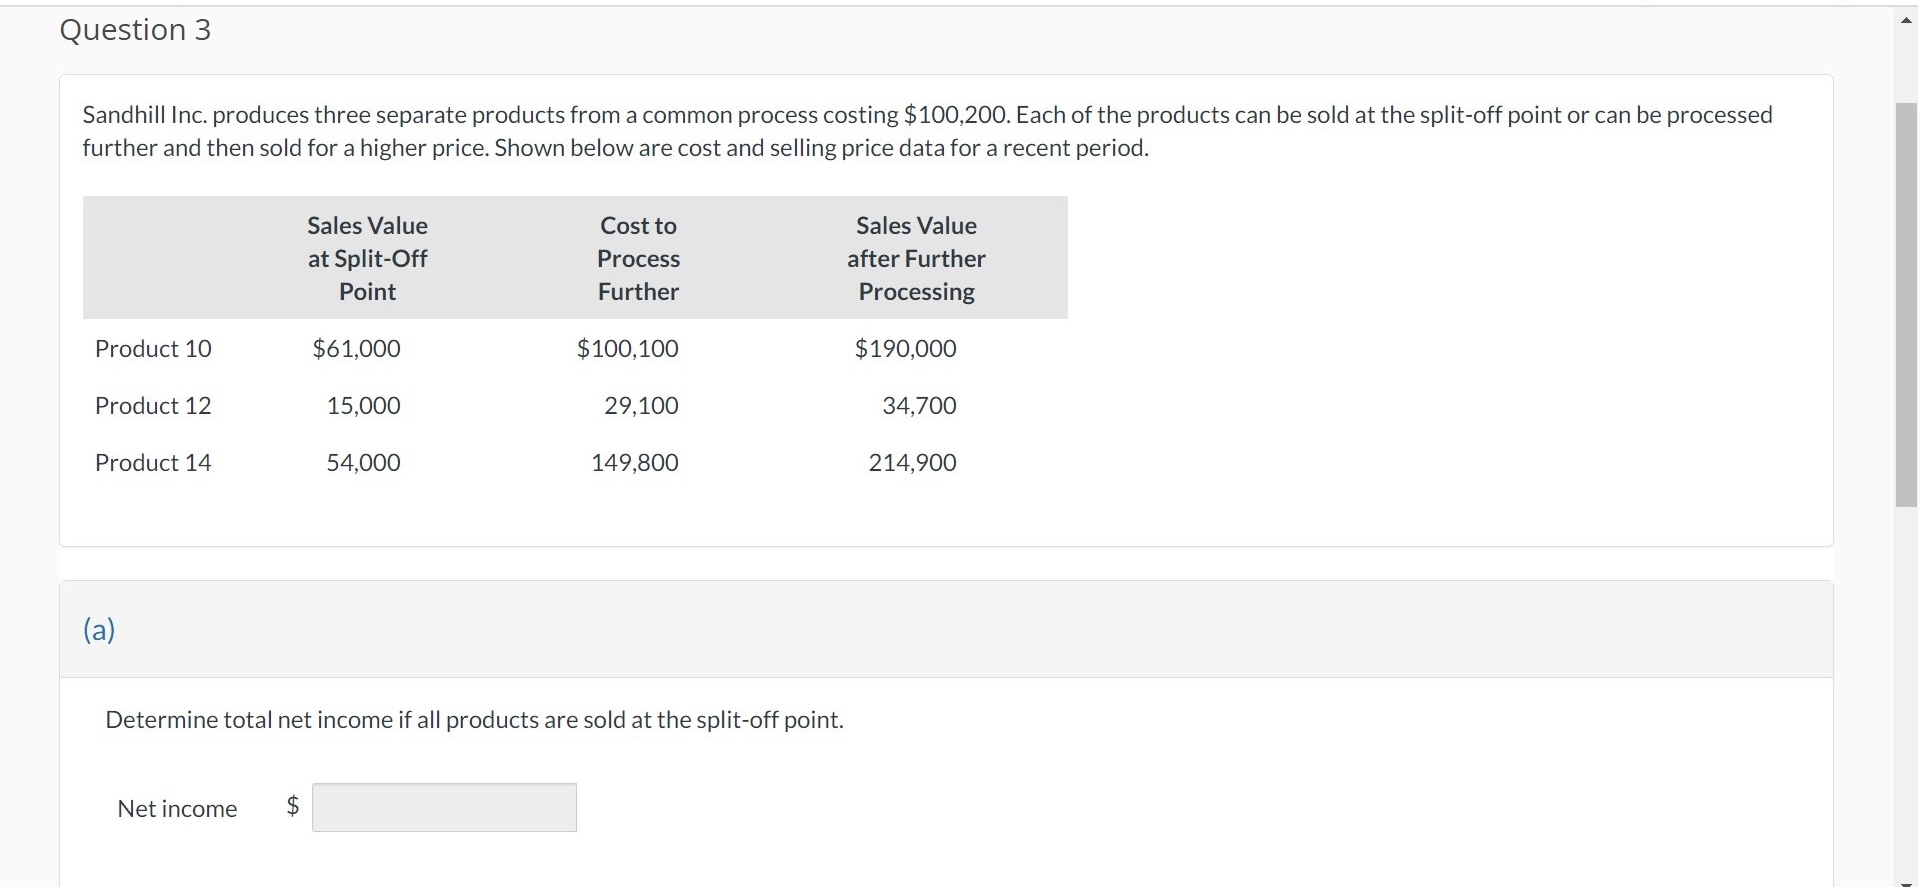Screen dimensions: 1918x887
Task: Select the (a) section header
Action: click(x=99, y=629)
